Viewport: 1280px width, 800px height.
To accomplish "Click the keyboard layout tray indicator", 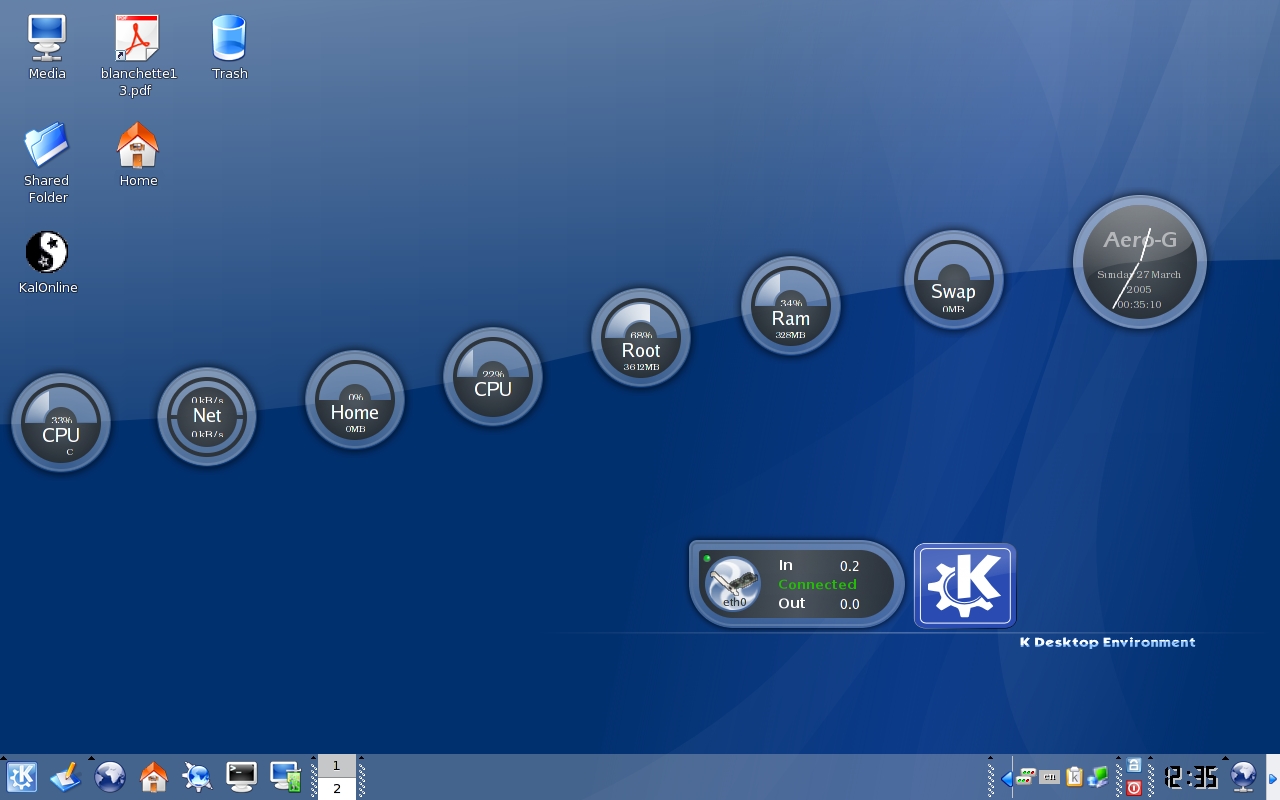I will (1049, 777).
